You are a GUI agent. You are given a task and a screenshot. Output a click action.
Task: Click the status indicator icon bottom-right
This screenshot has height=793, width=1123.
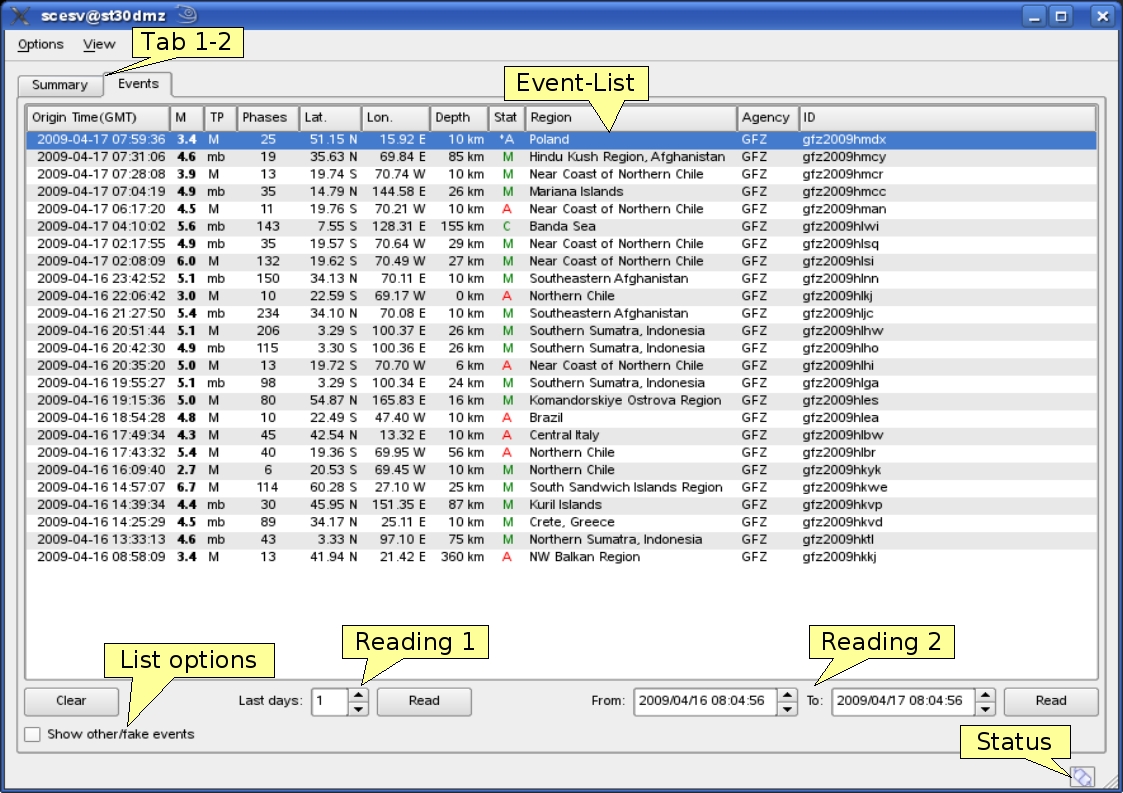pos(1083,776)
